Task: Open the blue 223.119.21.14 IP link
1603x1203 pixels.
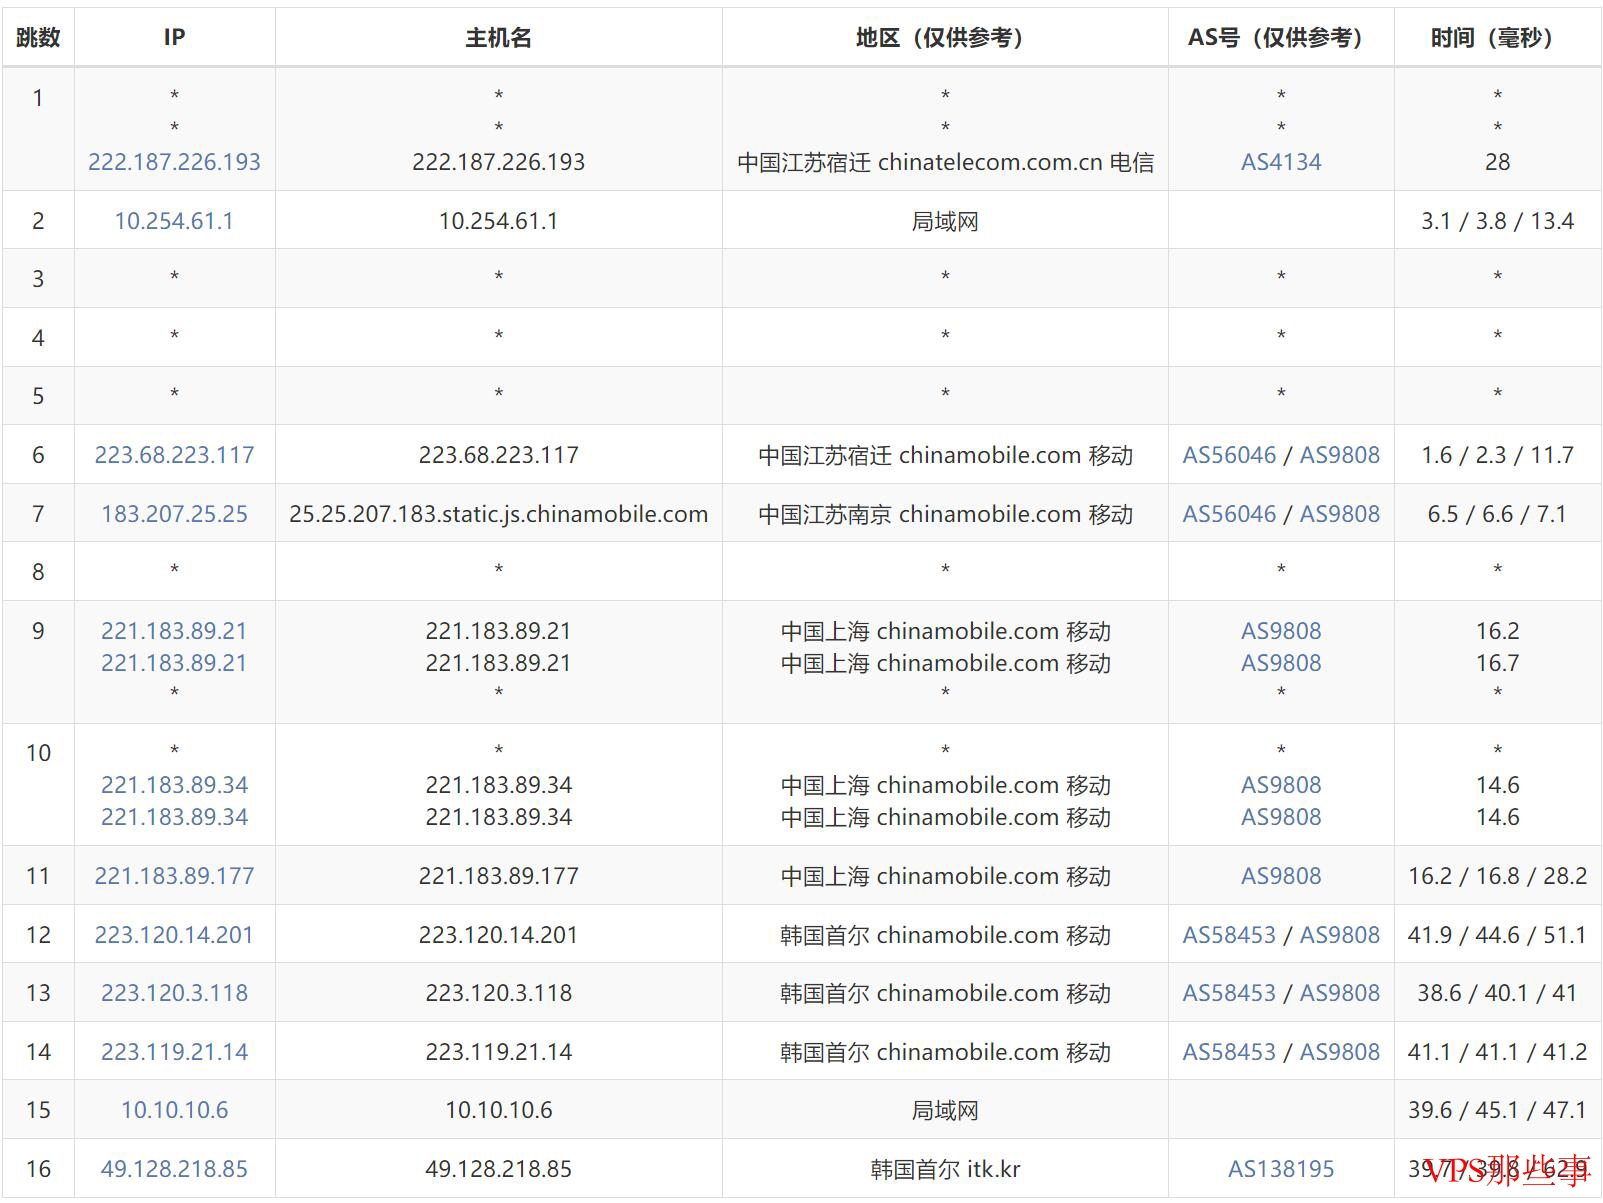Action: click(x=174, y=1052)
